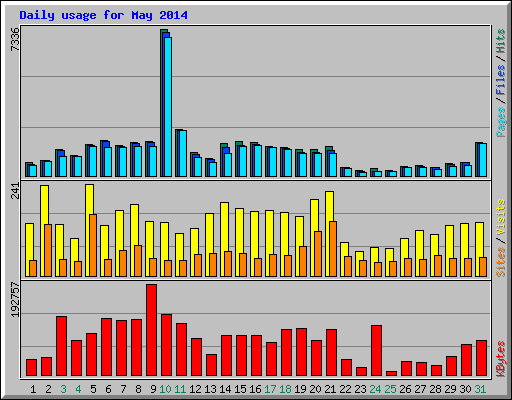Click the Hits legend label

500,41
